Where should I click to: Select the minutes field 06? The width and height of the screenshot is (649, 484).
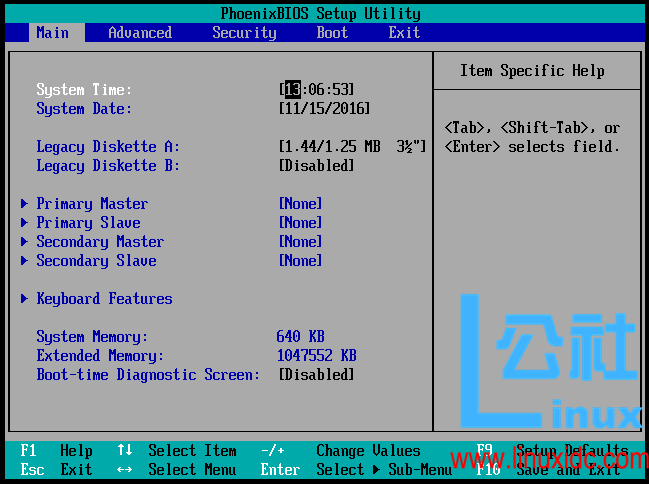(x=317, y=89)
